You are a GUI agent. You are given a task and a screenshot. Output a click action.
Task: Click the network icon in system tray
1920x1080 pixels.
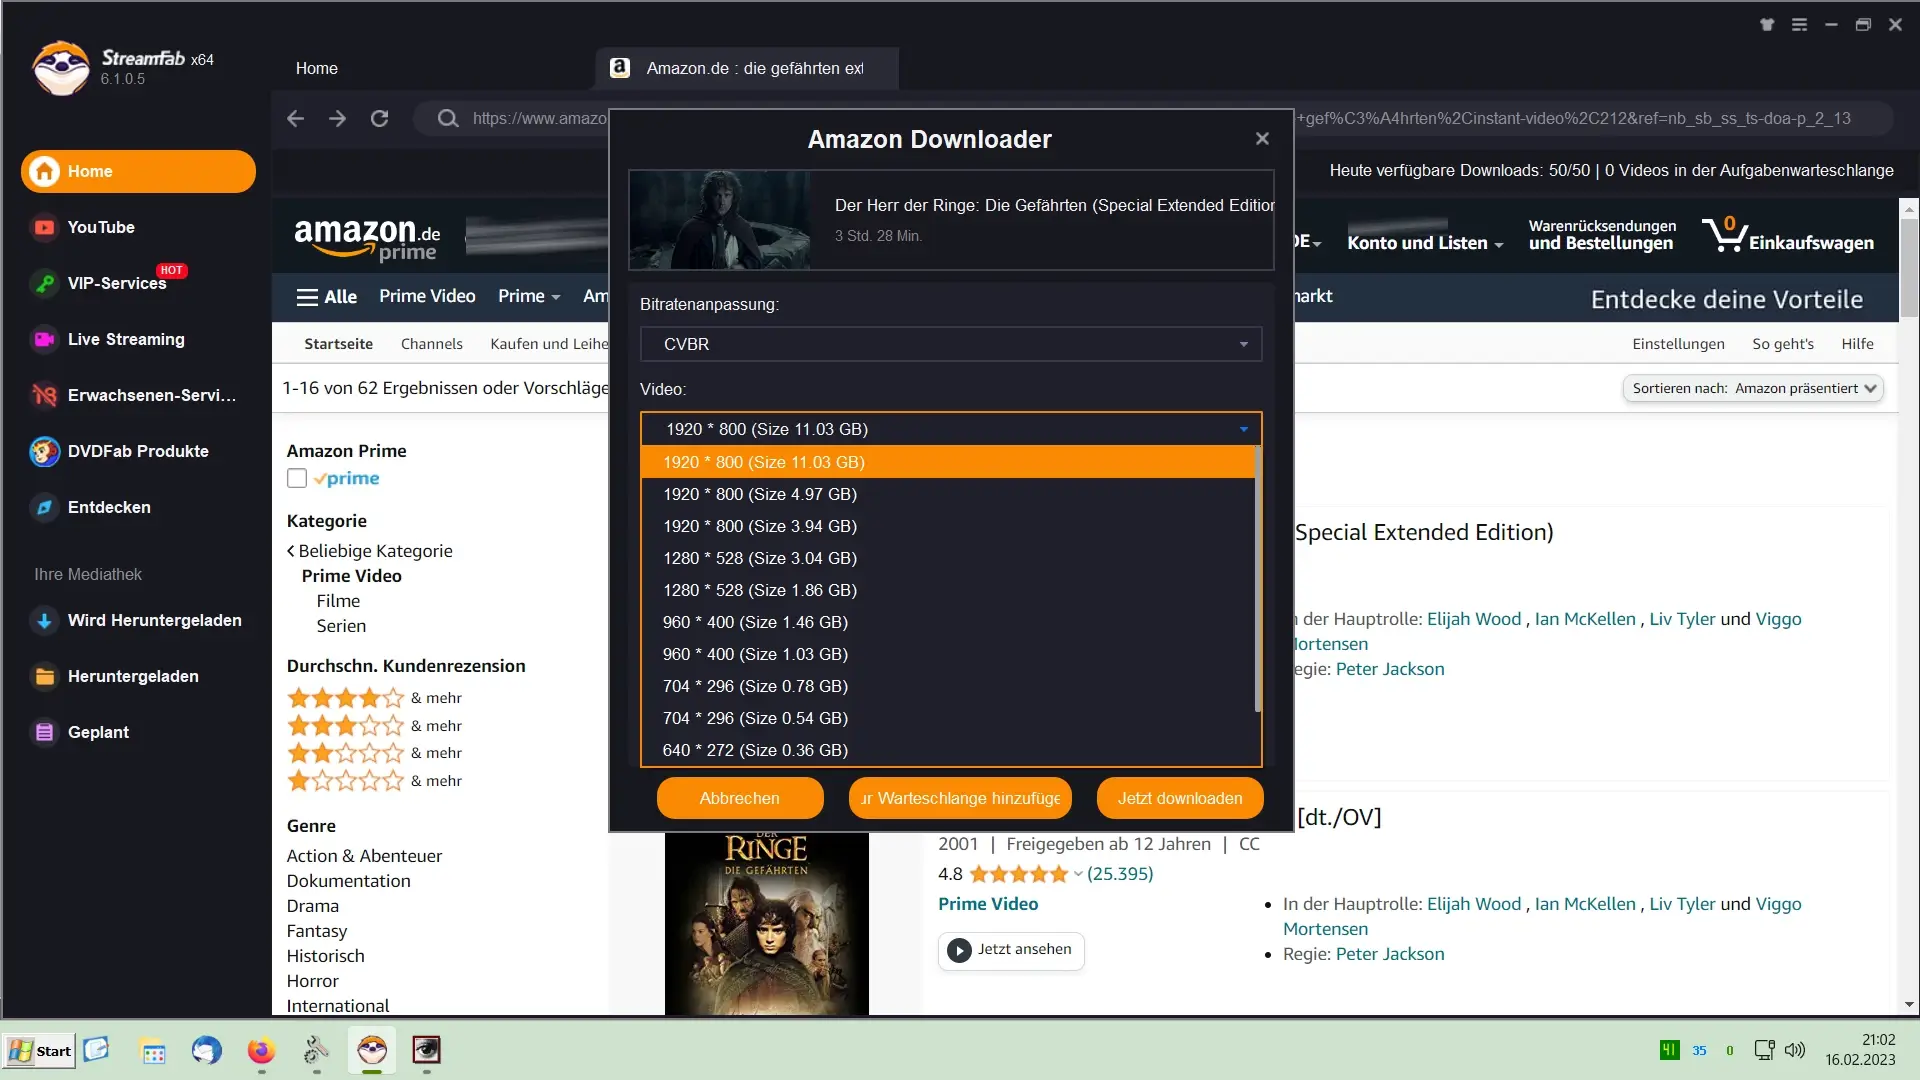coord(1764,1050)
